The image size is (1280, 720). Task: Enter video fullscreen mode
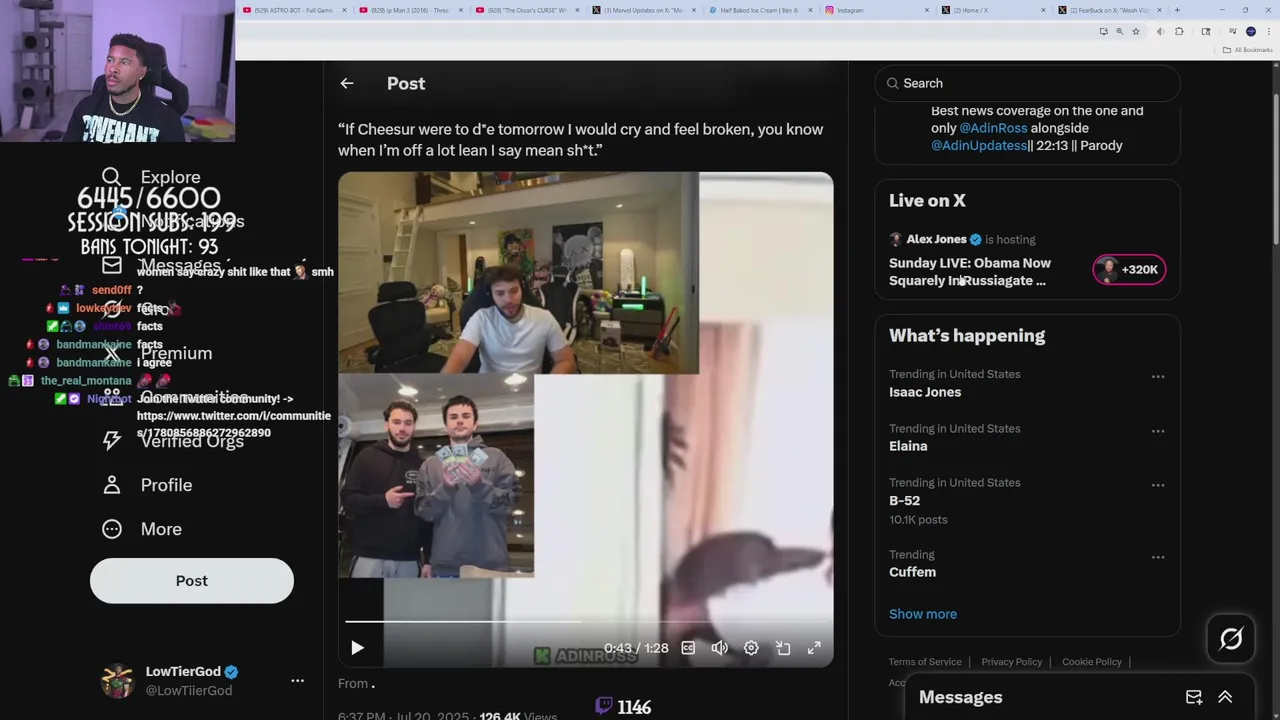(814, 648)
